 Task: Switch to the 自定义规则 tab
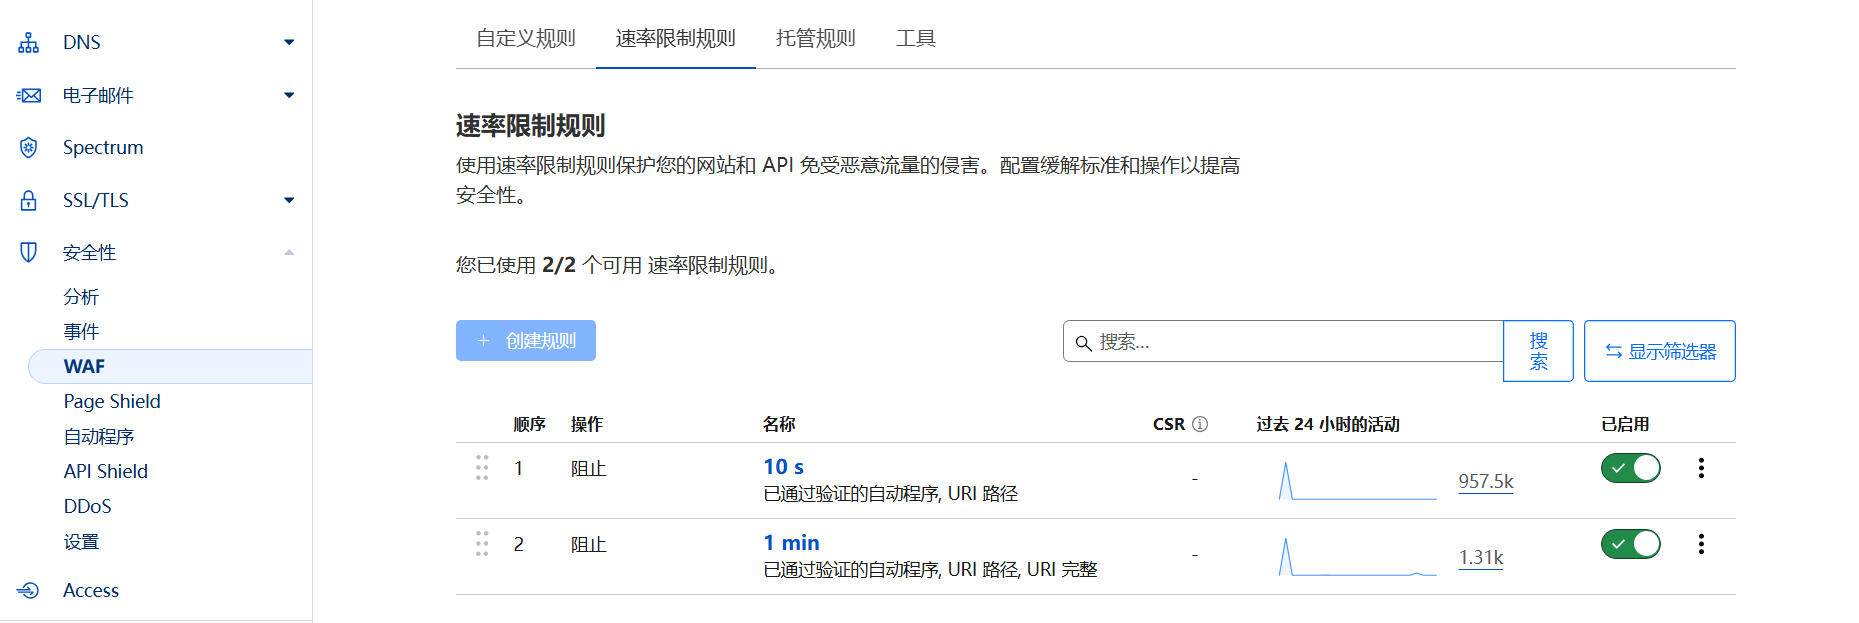(526, 38)
